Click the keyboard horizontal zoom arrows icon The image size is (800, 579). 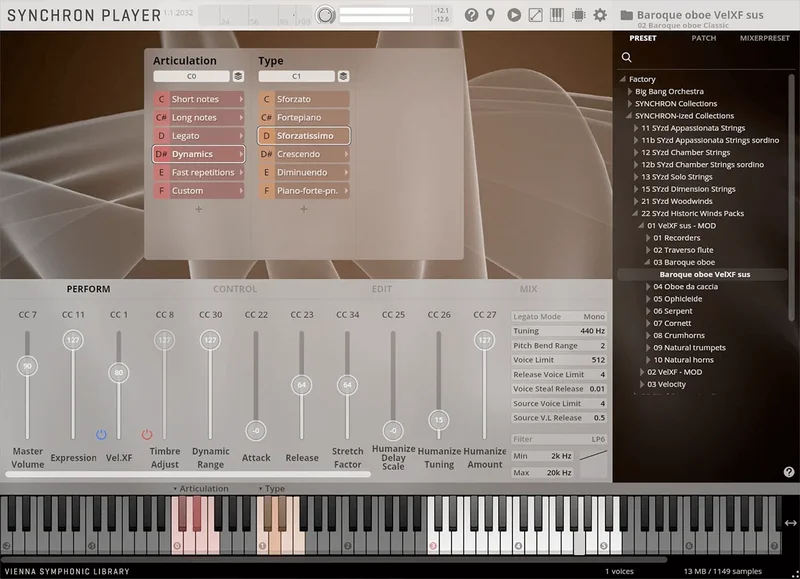790,523
